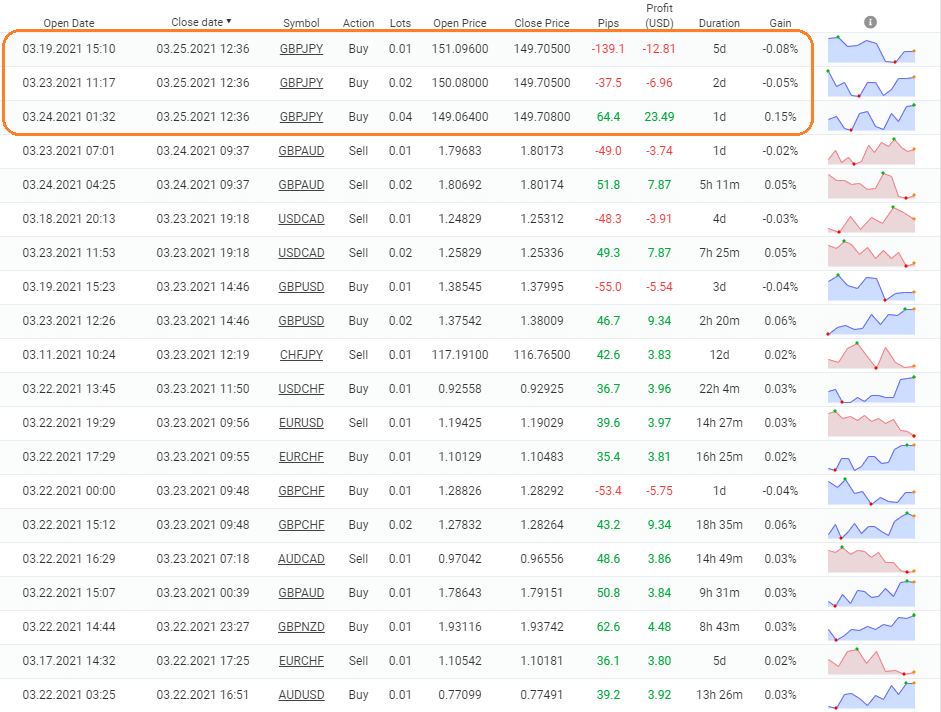Sort trades by Gain column header
941x712 pixels.
(x=780, y=23)
